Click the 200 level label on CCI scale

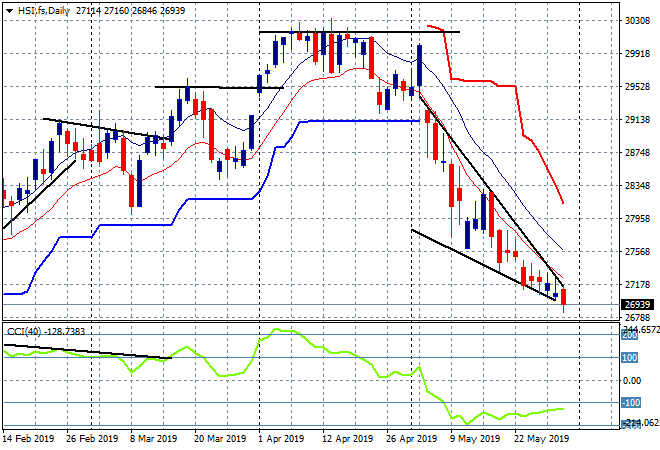(630, 335)
